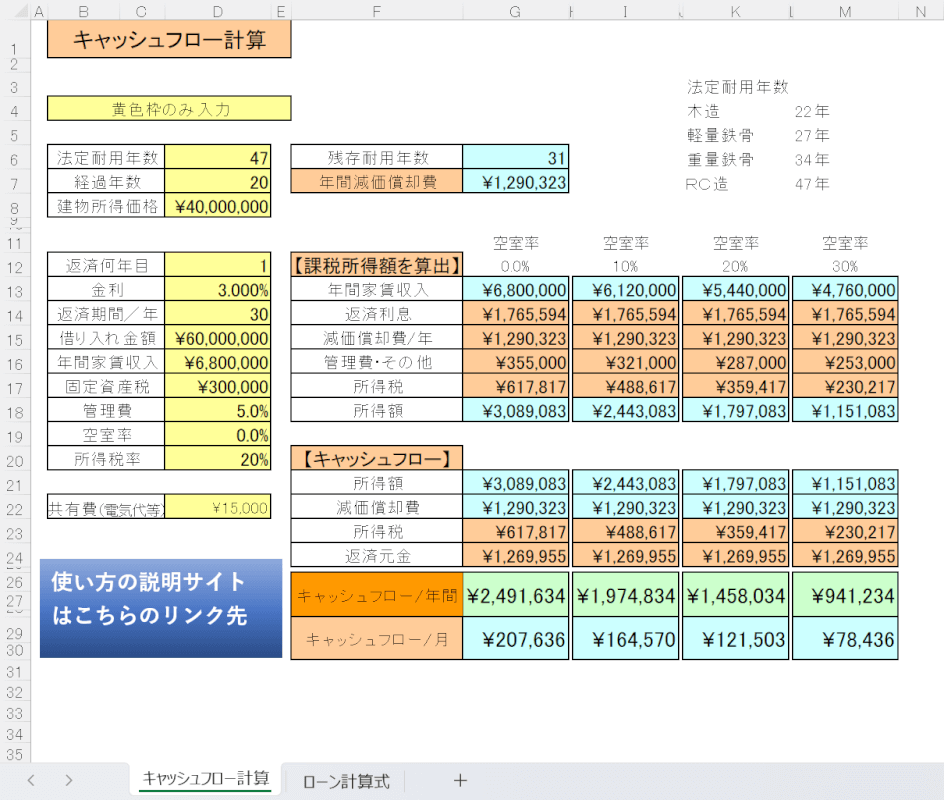Select the green ¥941,234 cash flow cell

(845, 595)
